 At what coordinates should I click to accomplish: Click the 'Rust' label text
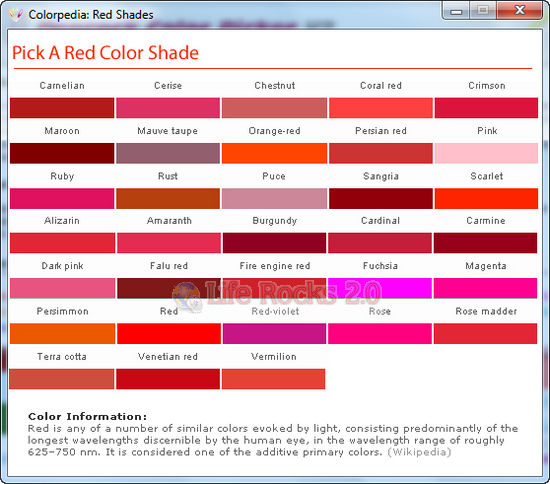click(x=168, y=176)
